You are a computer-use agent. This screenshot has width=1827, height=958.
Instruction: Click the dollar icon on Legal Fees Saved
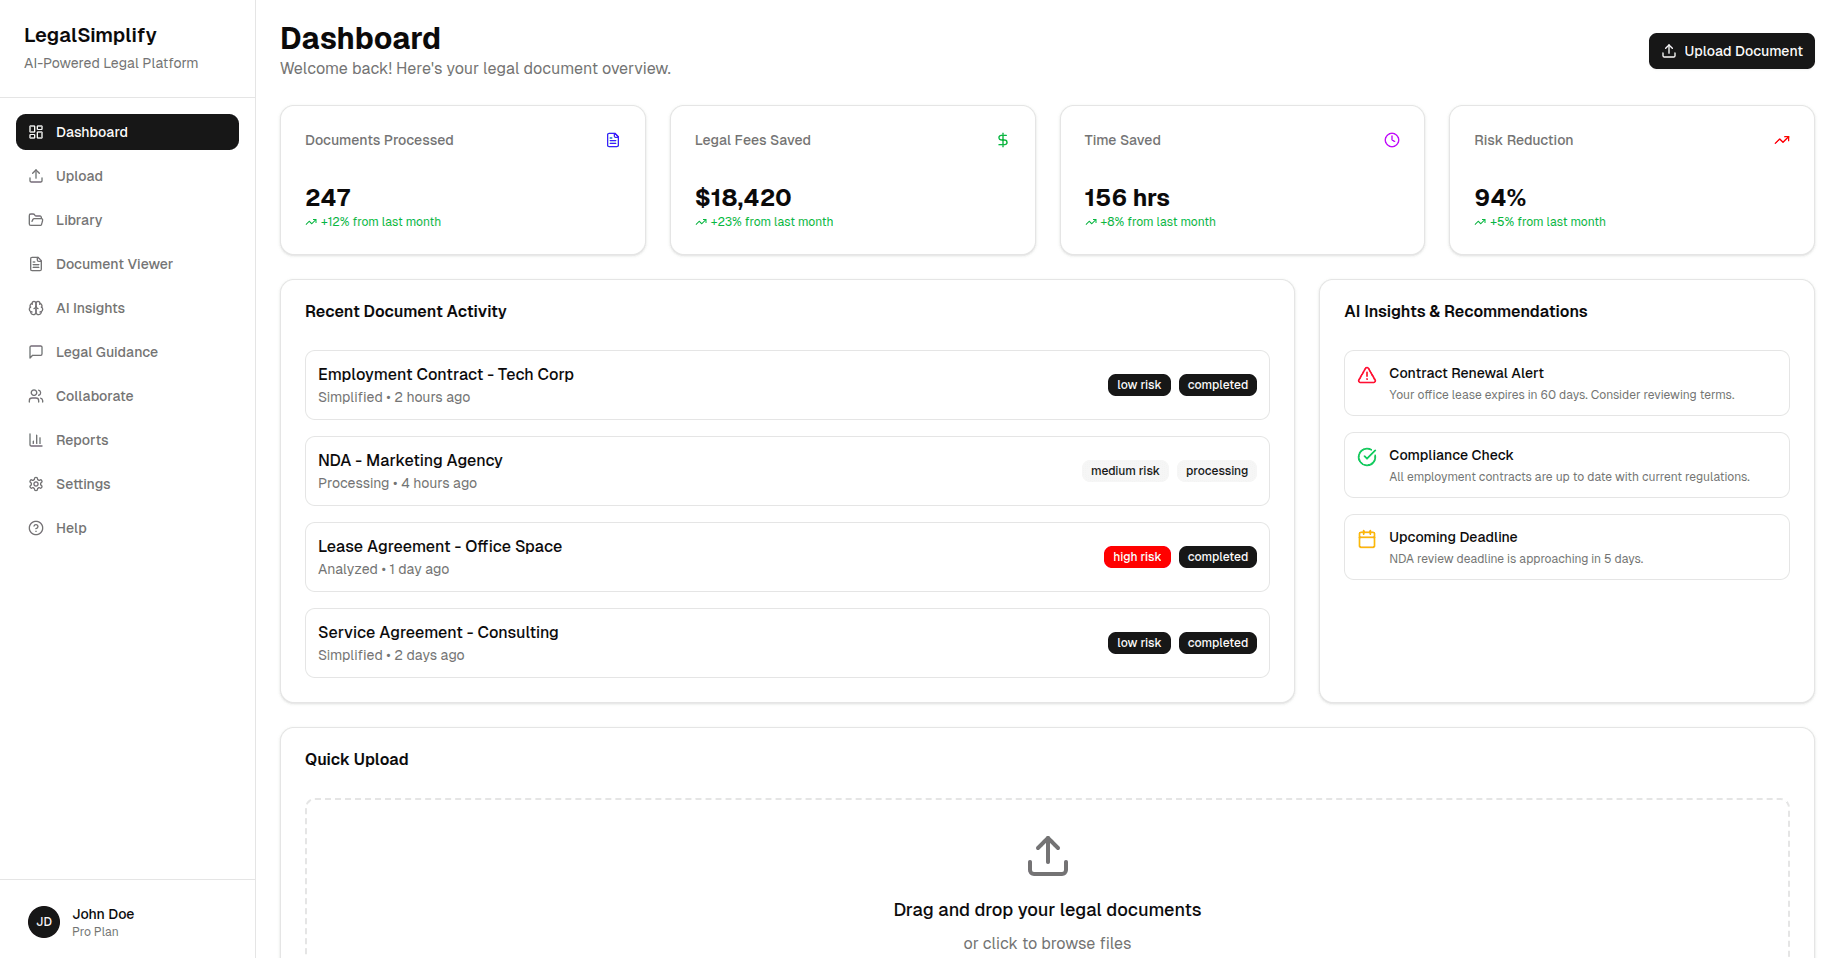coord(1003,140)
